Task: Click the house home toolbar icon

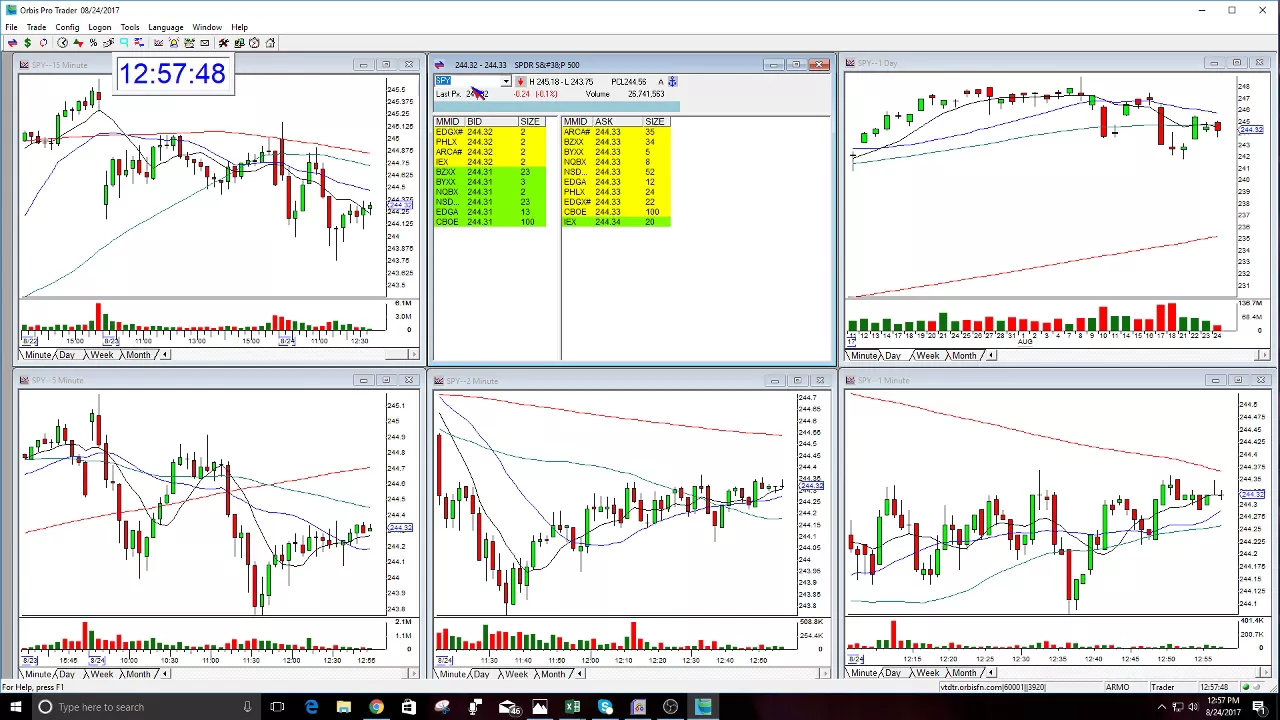Action: 270,43
